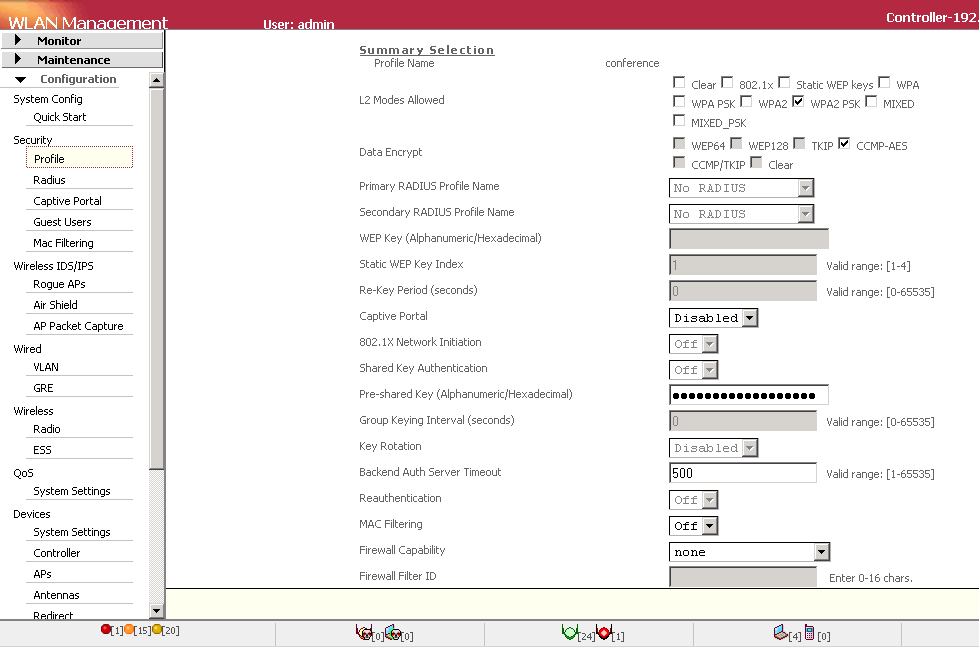Click the orange major alarm icon

coord(129,629)
